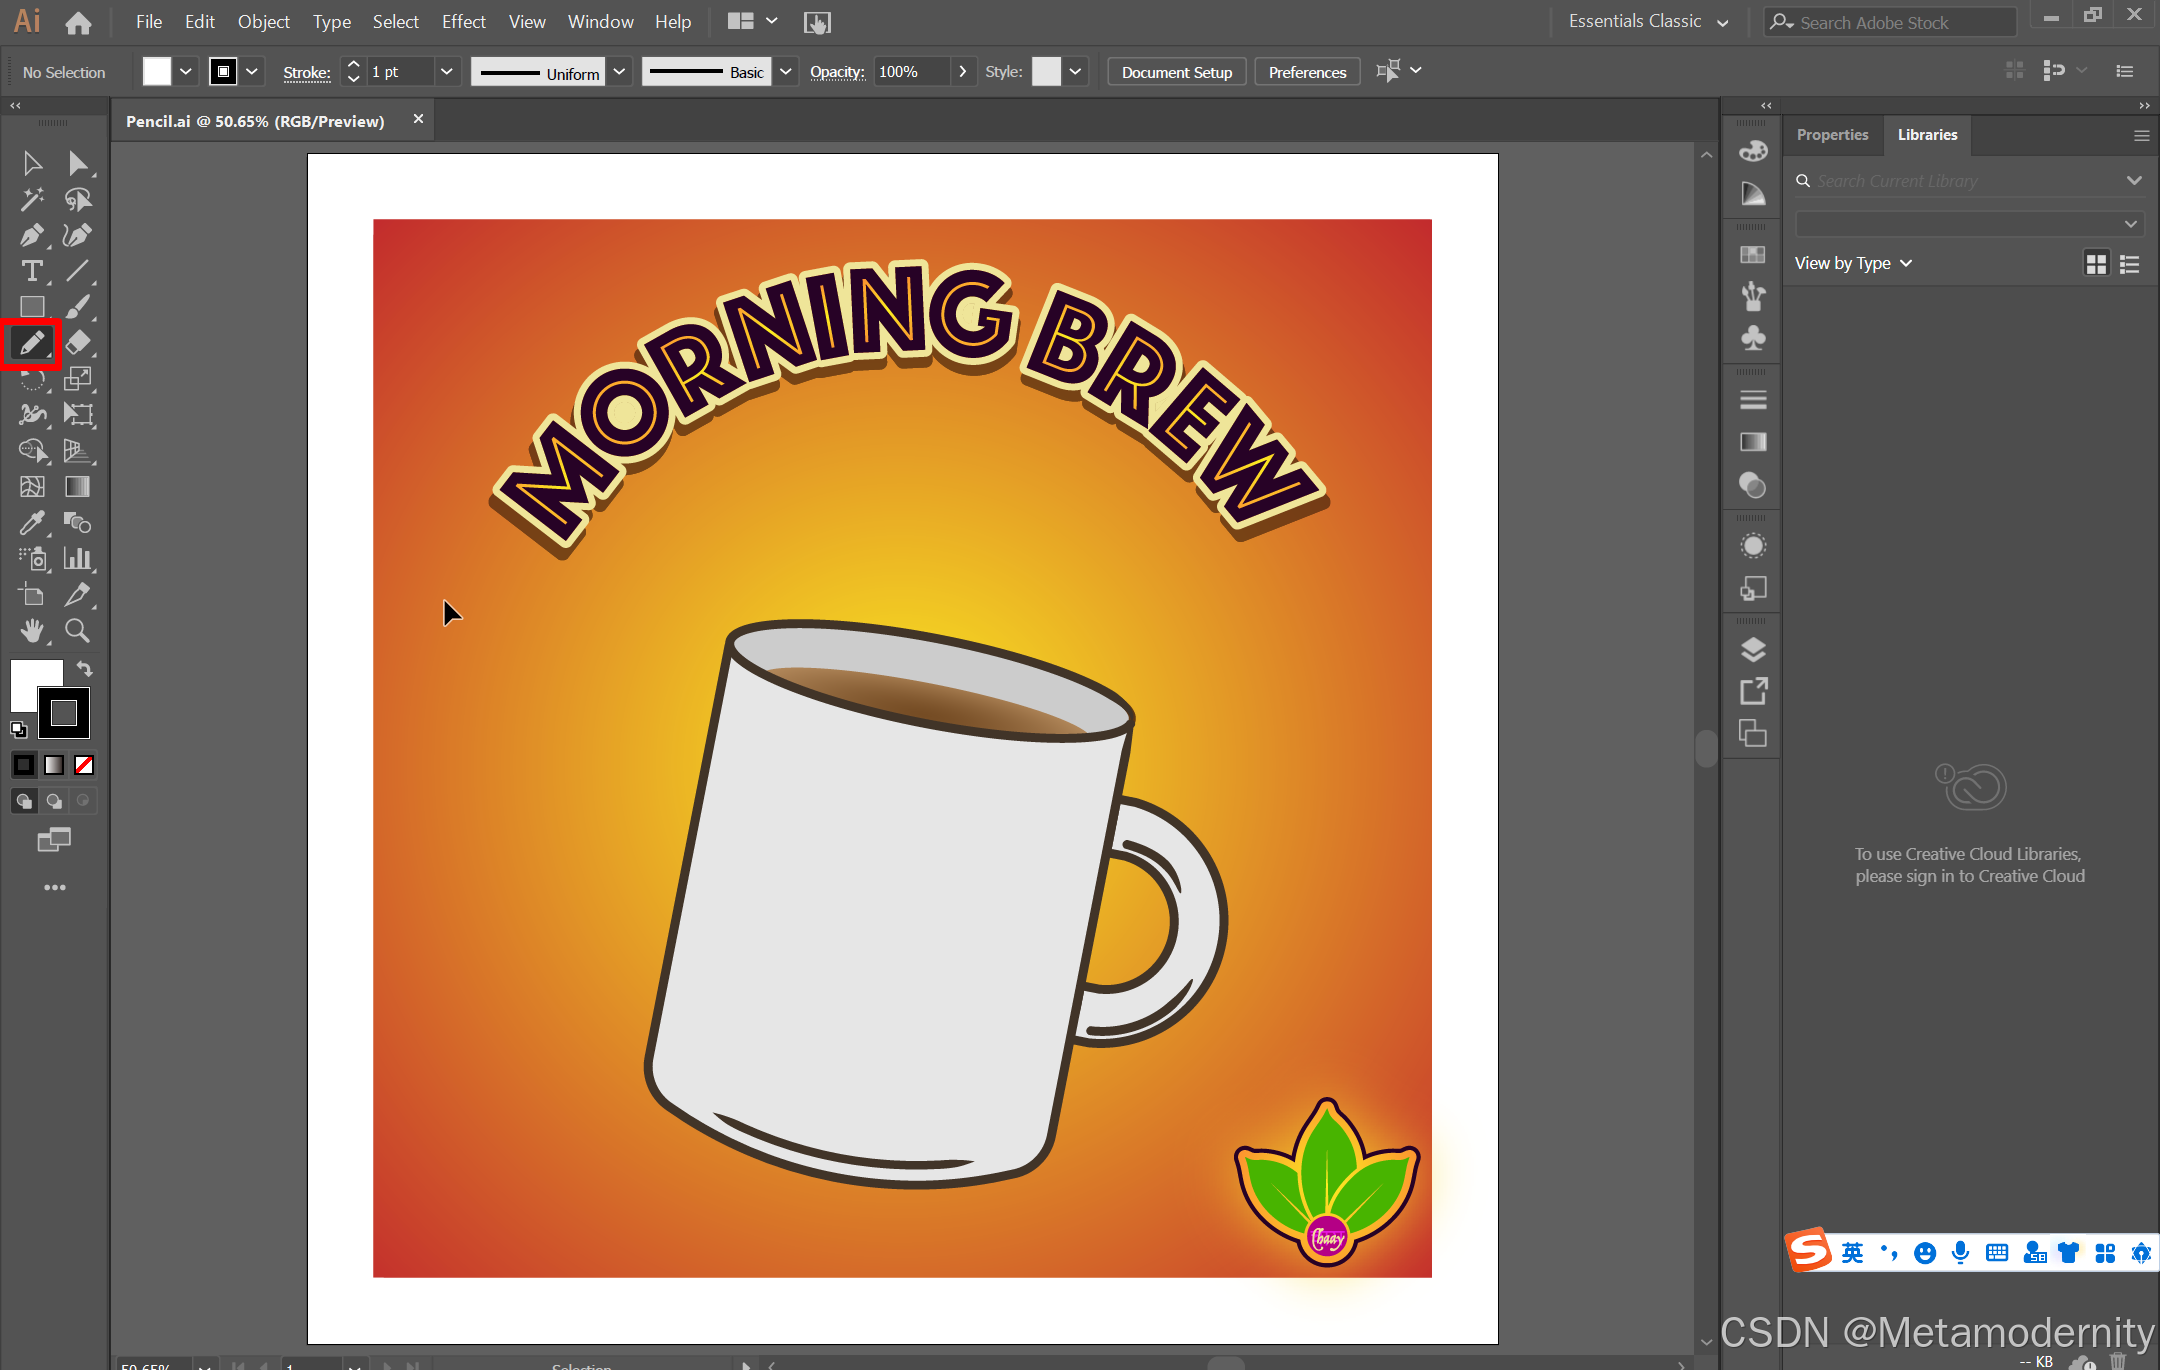2160x1370 pixels.
Task: Set paint mode to None
Action: [84, 765]
